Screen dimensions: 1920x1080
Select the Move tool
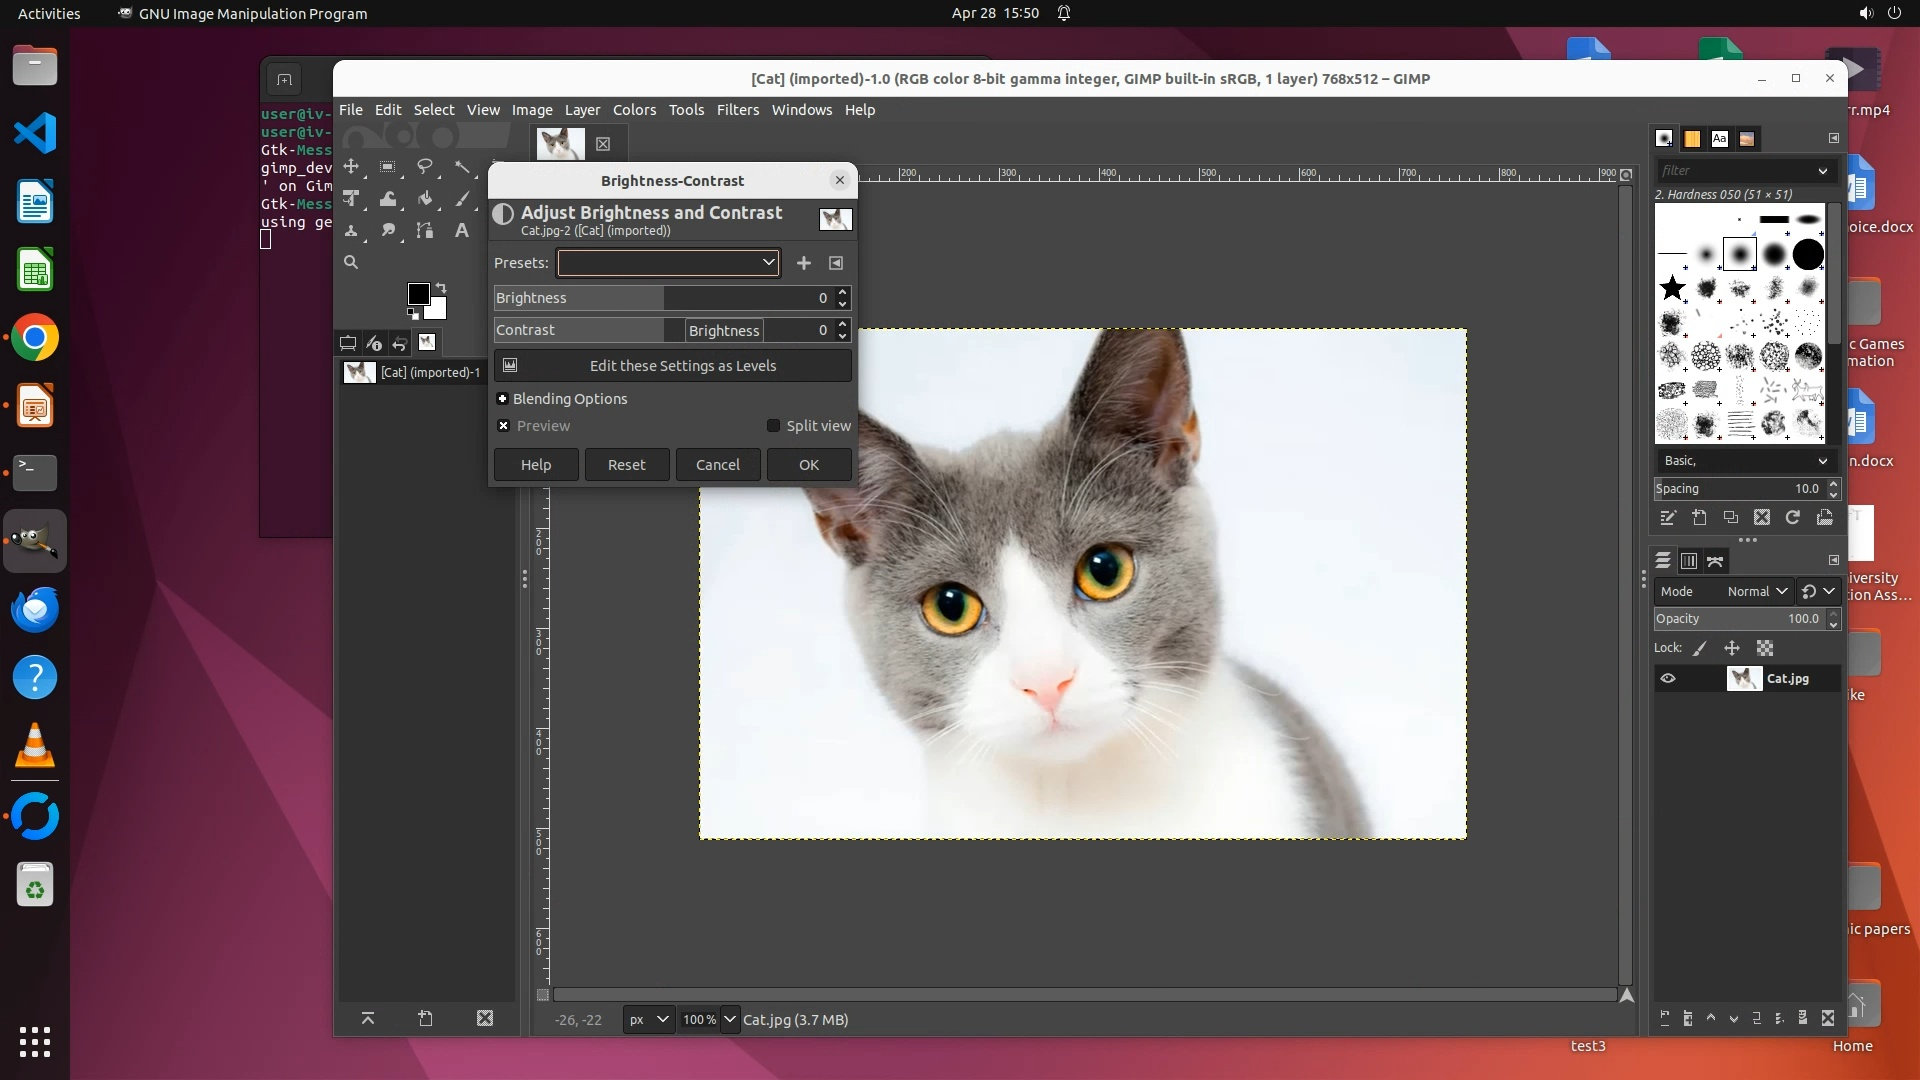click(x=351, y=167)
